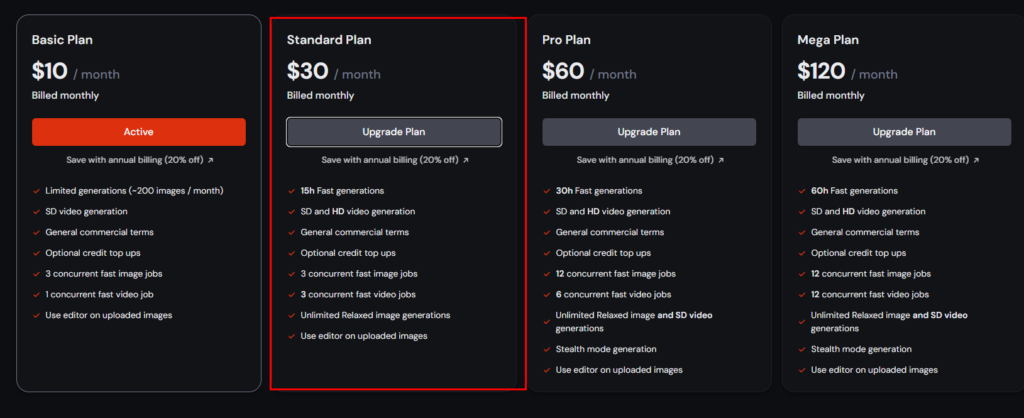Click the checkmark next to 15h Fast generations
Viewport: 1024px width, 418px height.
pyautogui.click(x=291, y=191)
